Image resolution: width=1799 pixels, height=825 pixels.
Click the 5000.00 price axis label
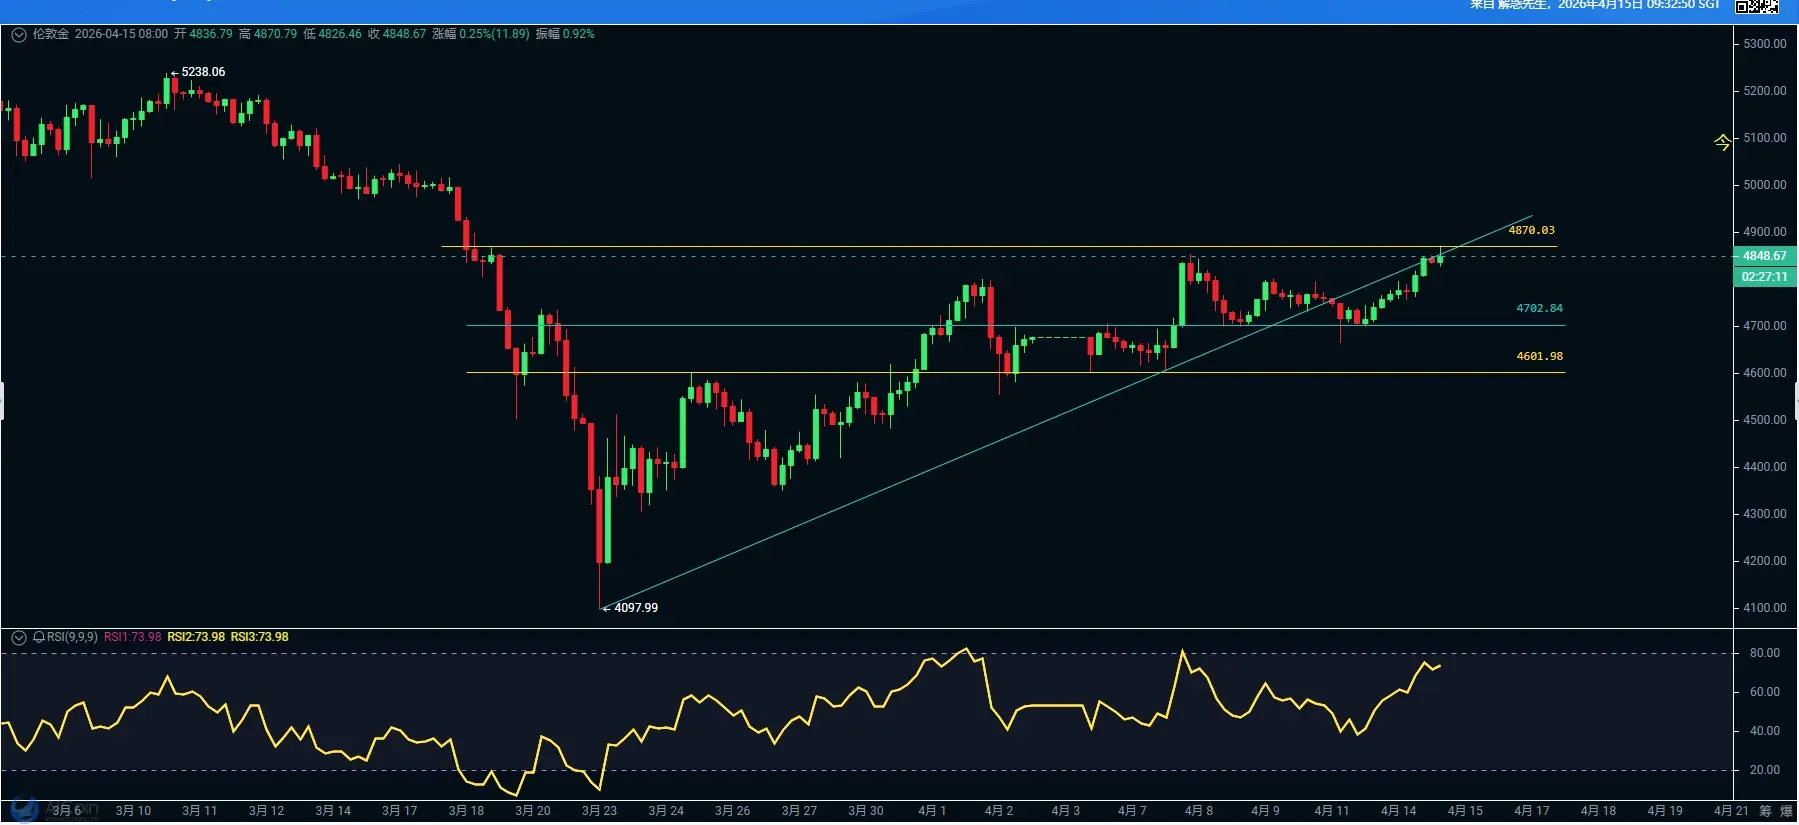[x=1765, y=185]
